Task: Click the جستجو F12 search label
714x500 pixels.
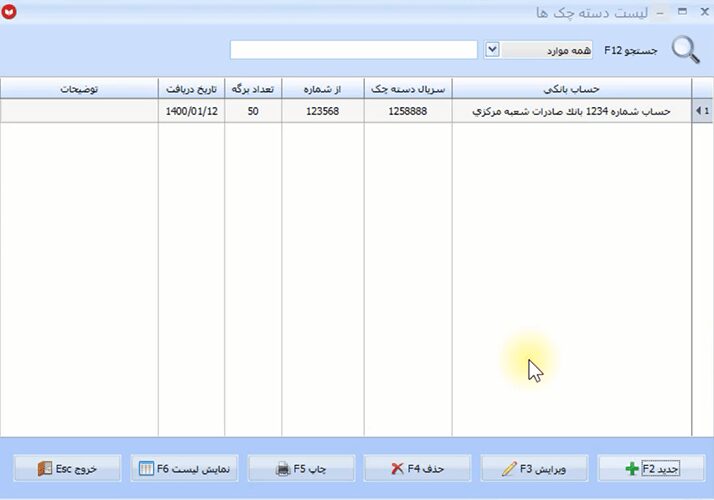Action: click(631, 50)
